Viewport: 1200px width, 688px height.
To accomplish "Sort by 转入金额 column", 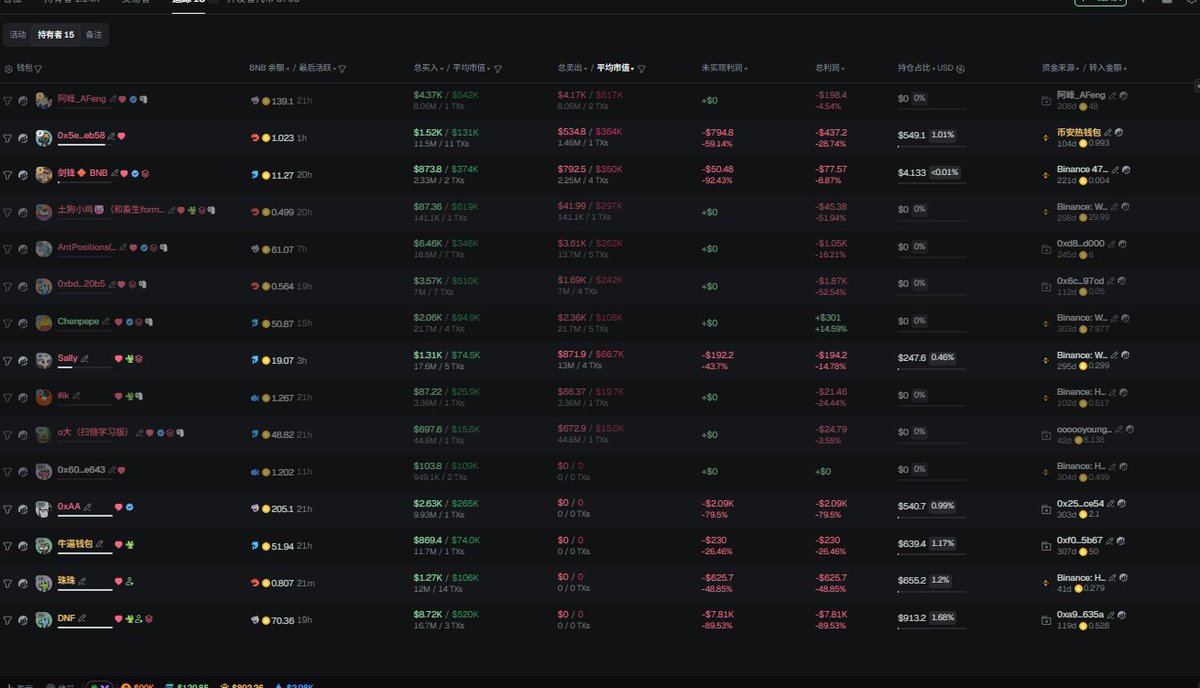I will pos(1106,68).
